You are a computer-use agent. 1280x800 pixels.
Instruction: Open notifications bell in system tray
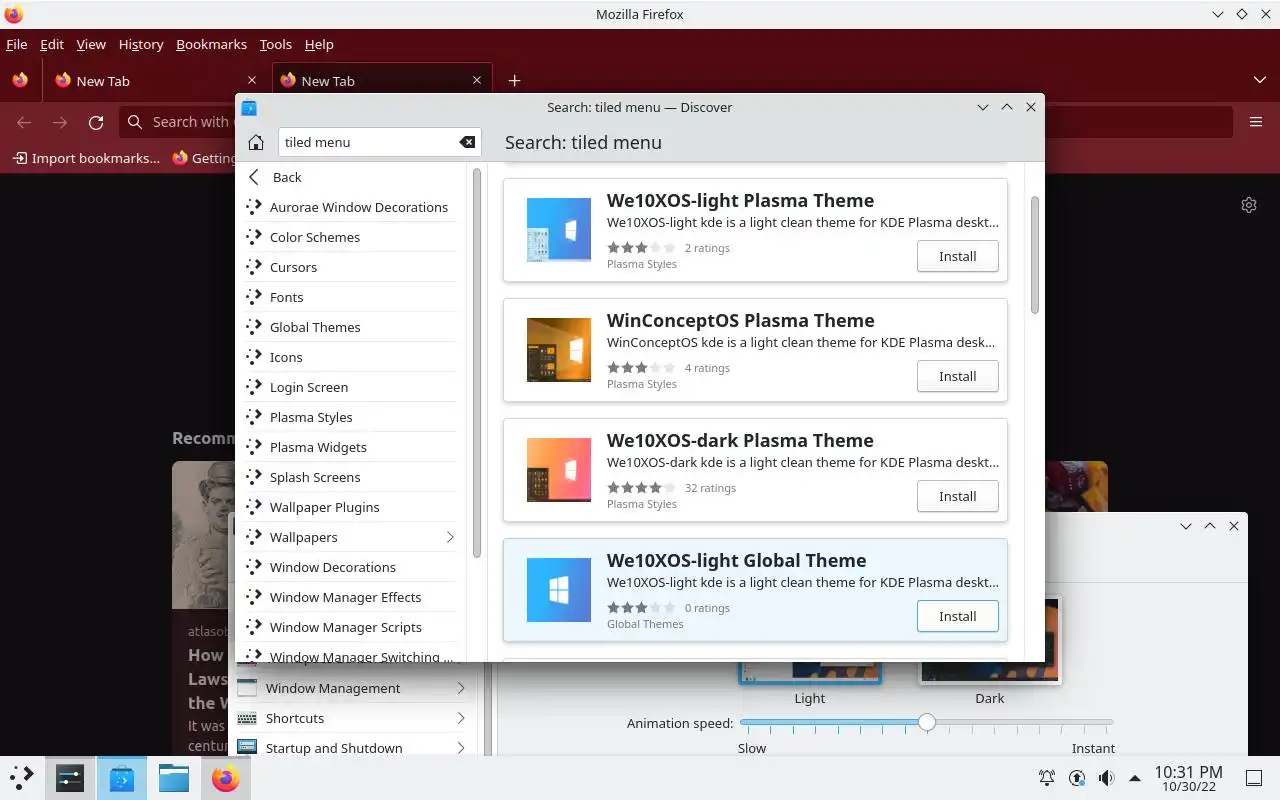click(x=1047, y=777)
